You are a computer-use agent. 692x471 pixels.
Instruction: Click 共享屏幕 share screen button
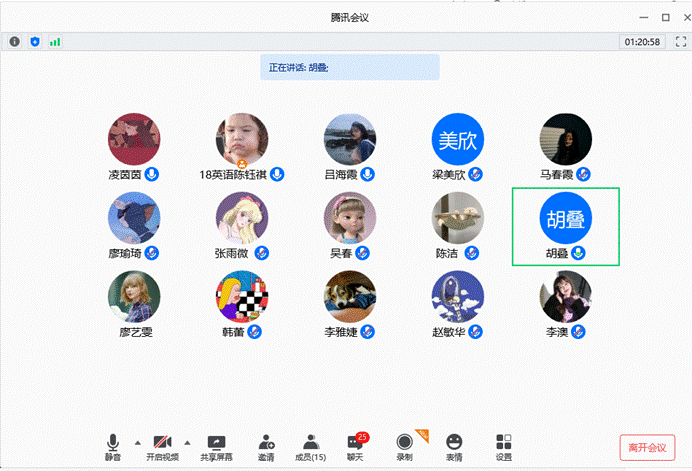pyautogui.click(x=216, y=446)
